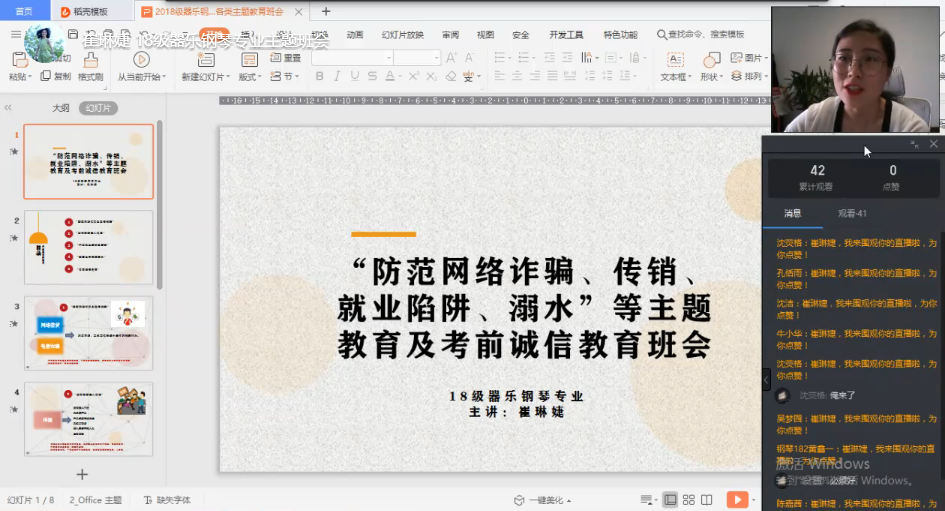
Task: Add a new slide with the plus button
Action: [x=82, y=474]
